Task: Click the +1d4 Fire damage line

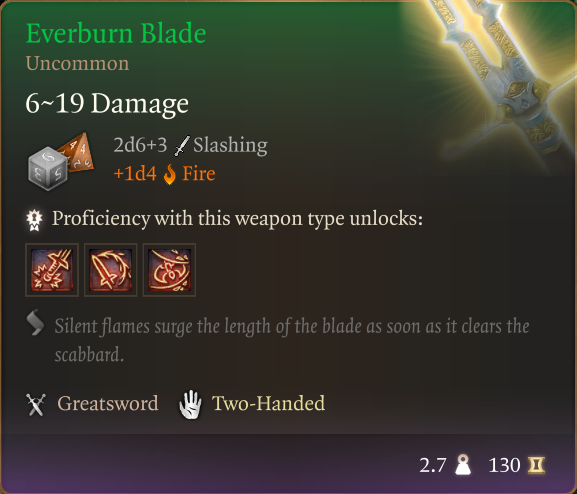Action: tap(164, 173)
